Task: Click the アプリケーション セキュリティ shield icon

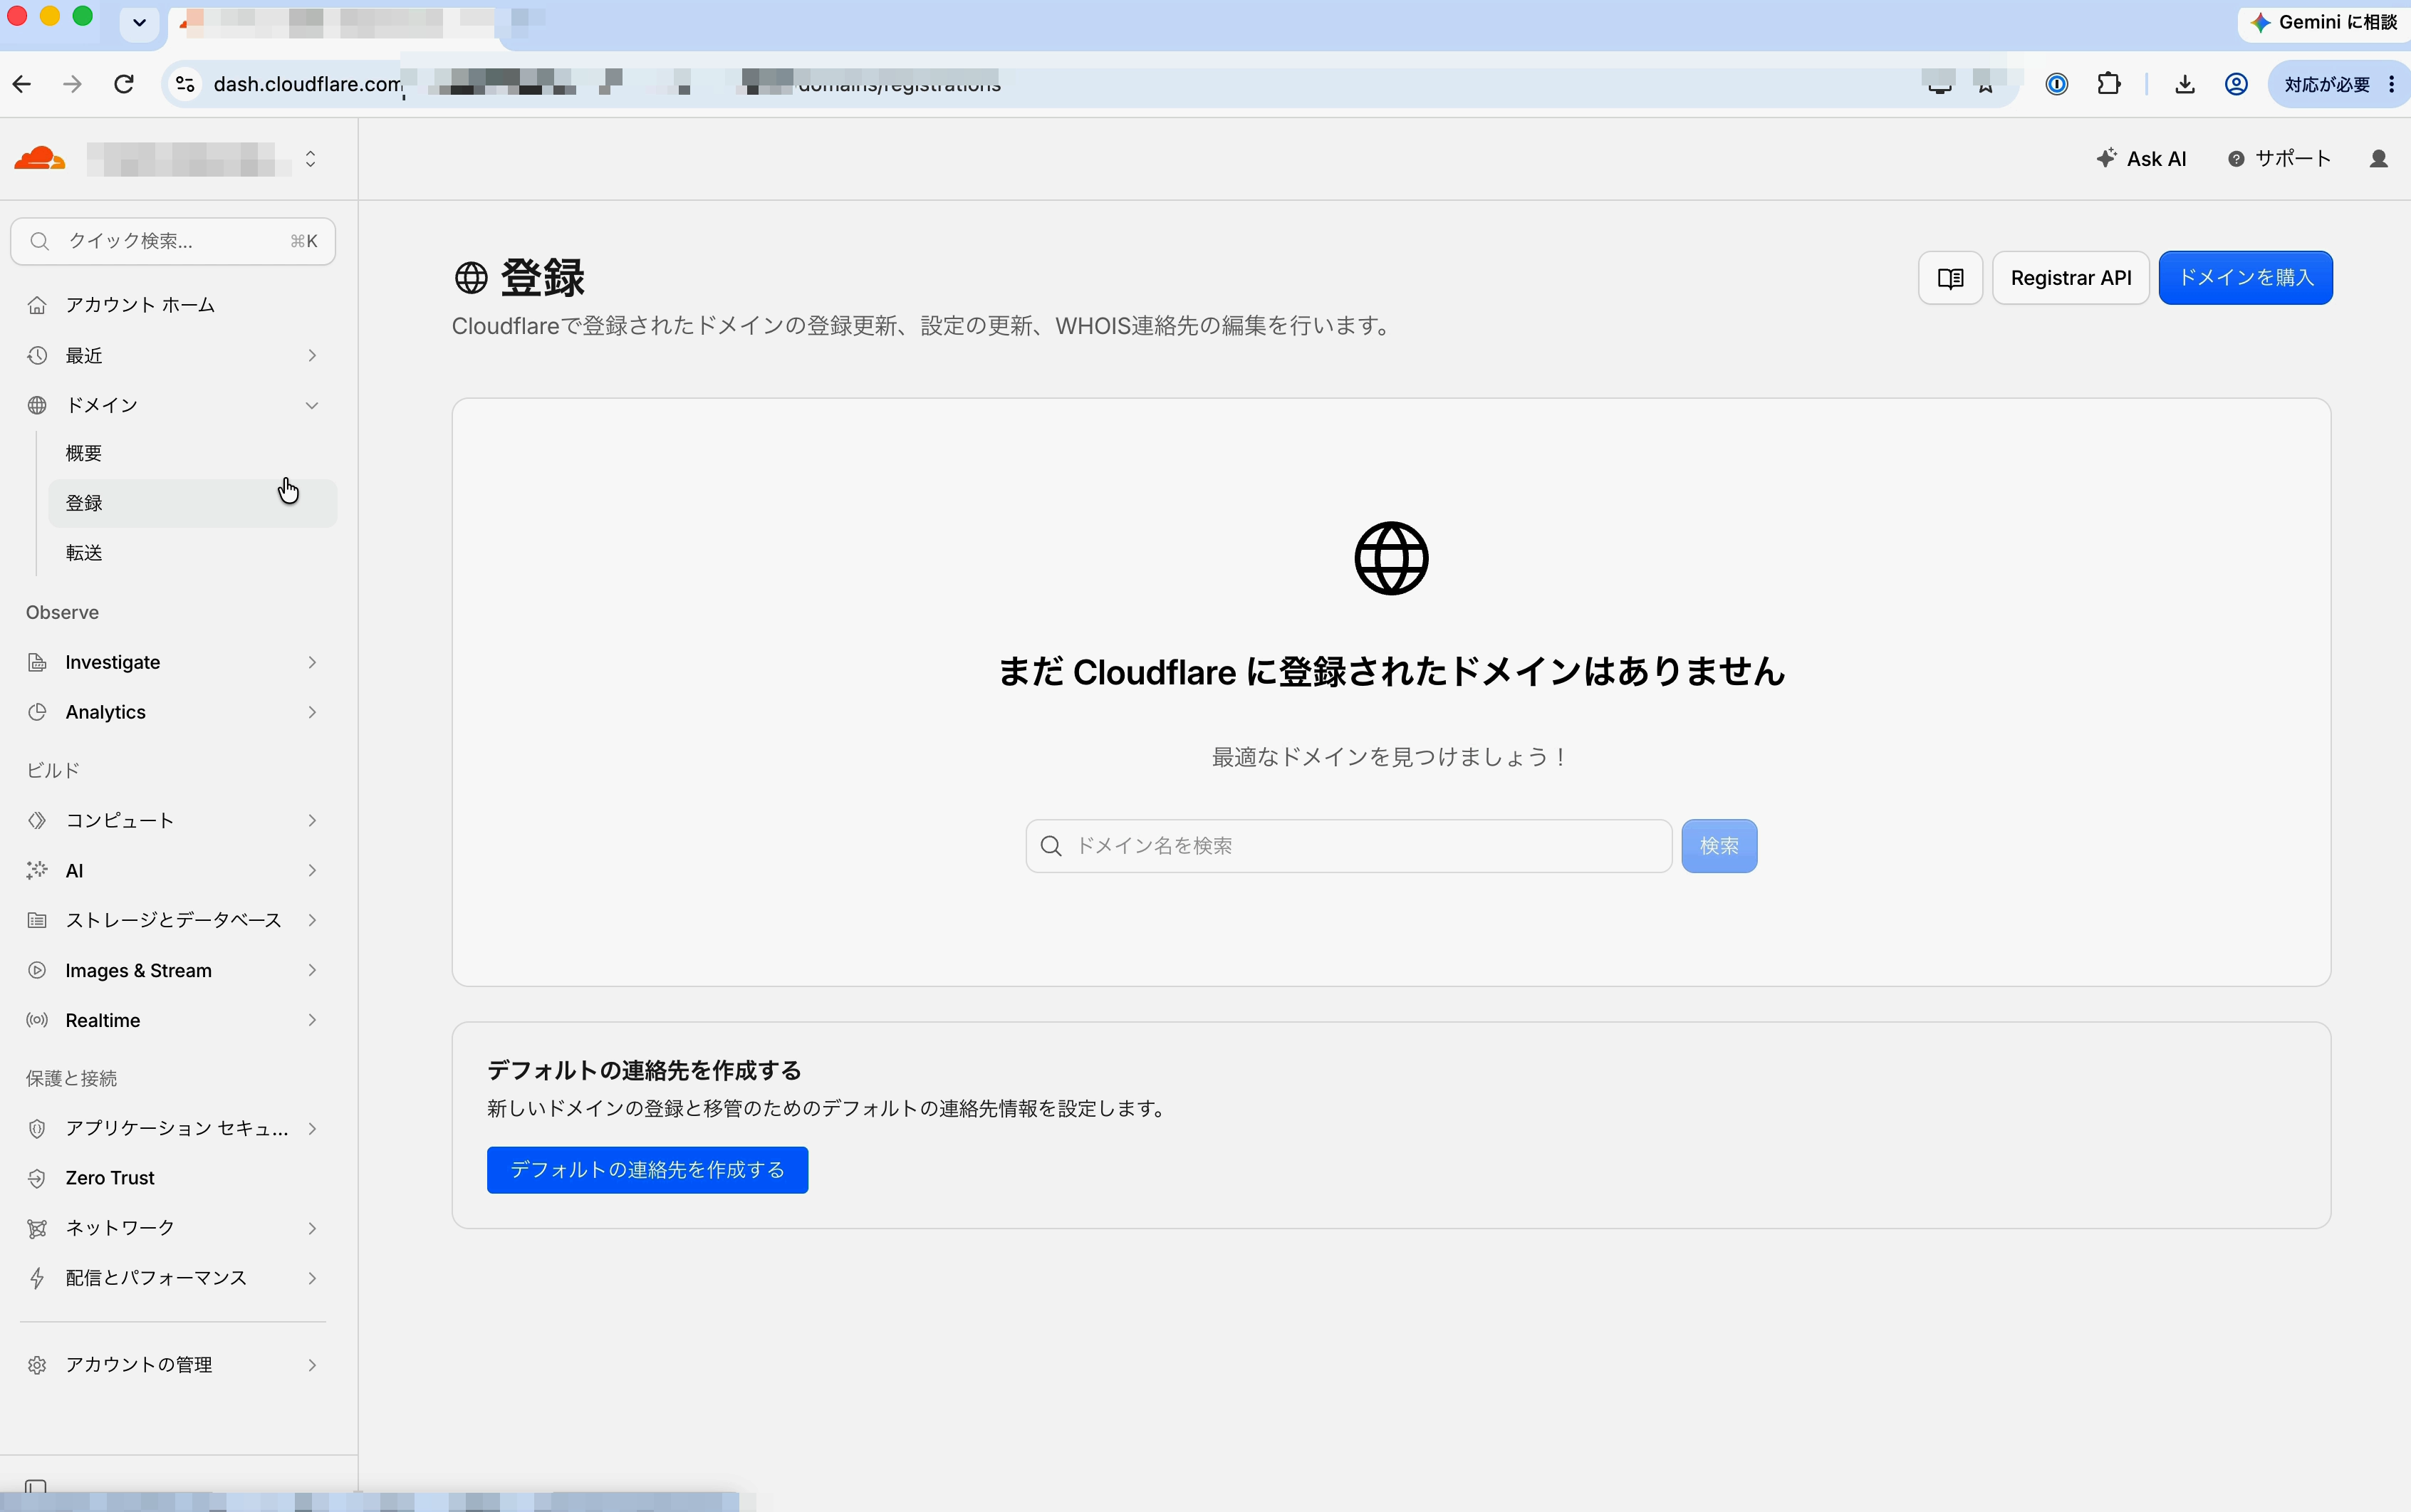Action: pyautogui.click(x=37, y=1128)
